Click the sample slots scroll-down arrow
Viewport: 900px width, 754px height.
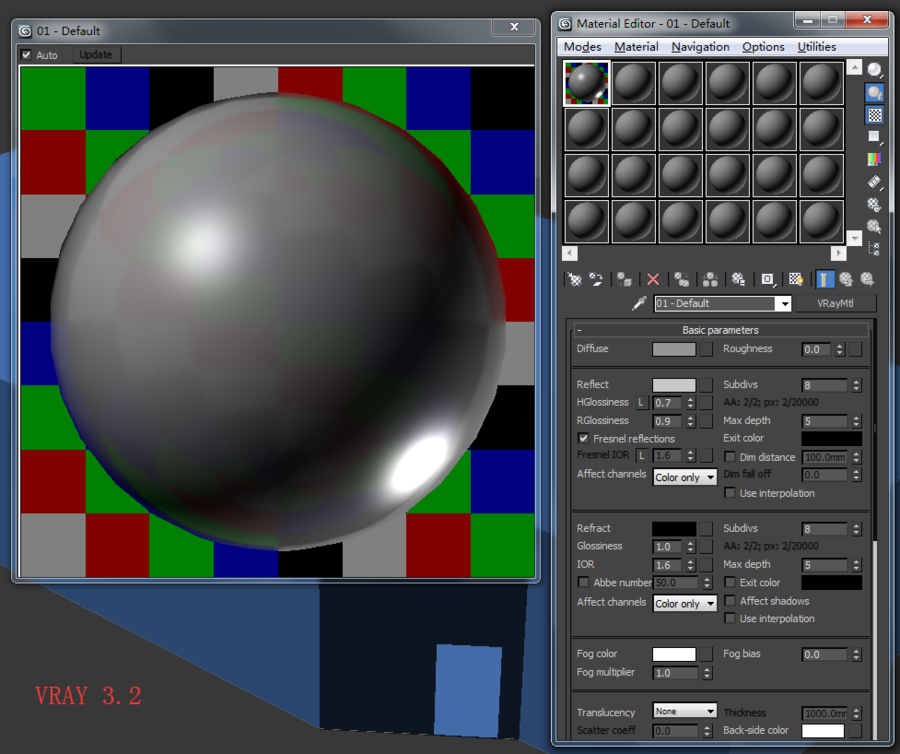[x=855, y=238]
